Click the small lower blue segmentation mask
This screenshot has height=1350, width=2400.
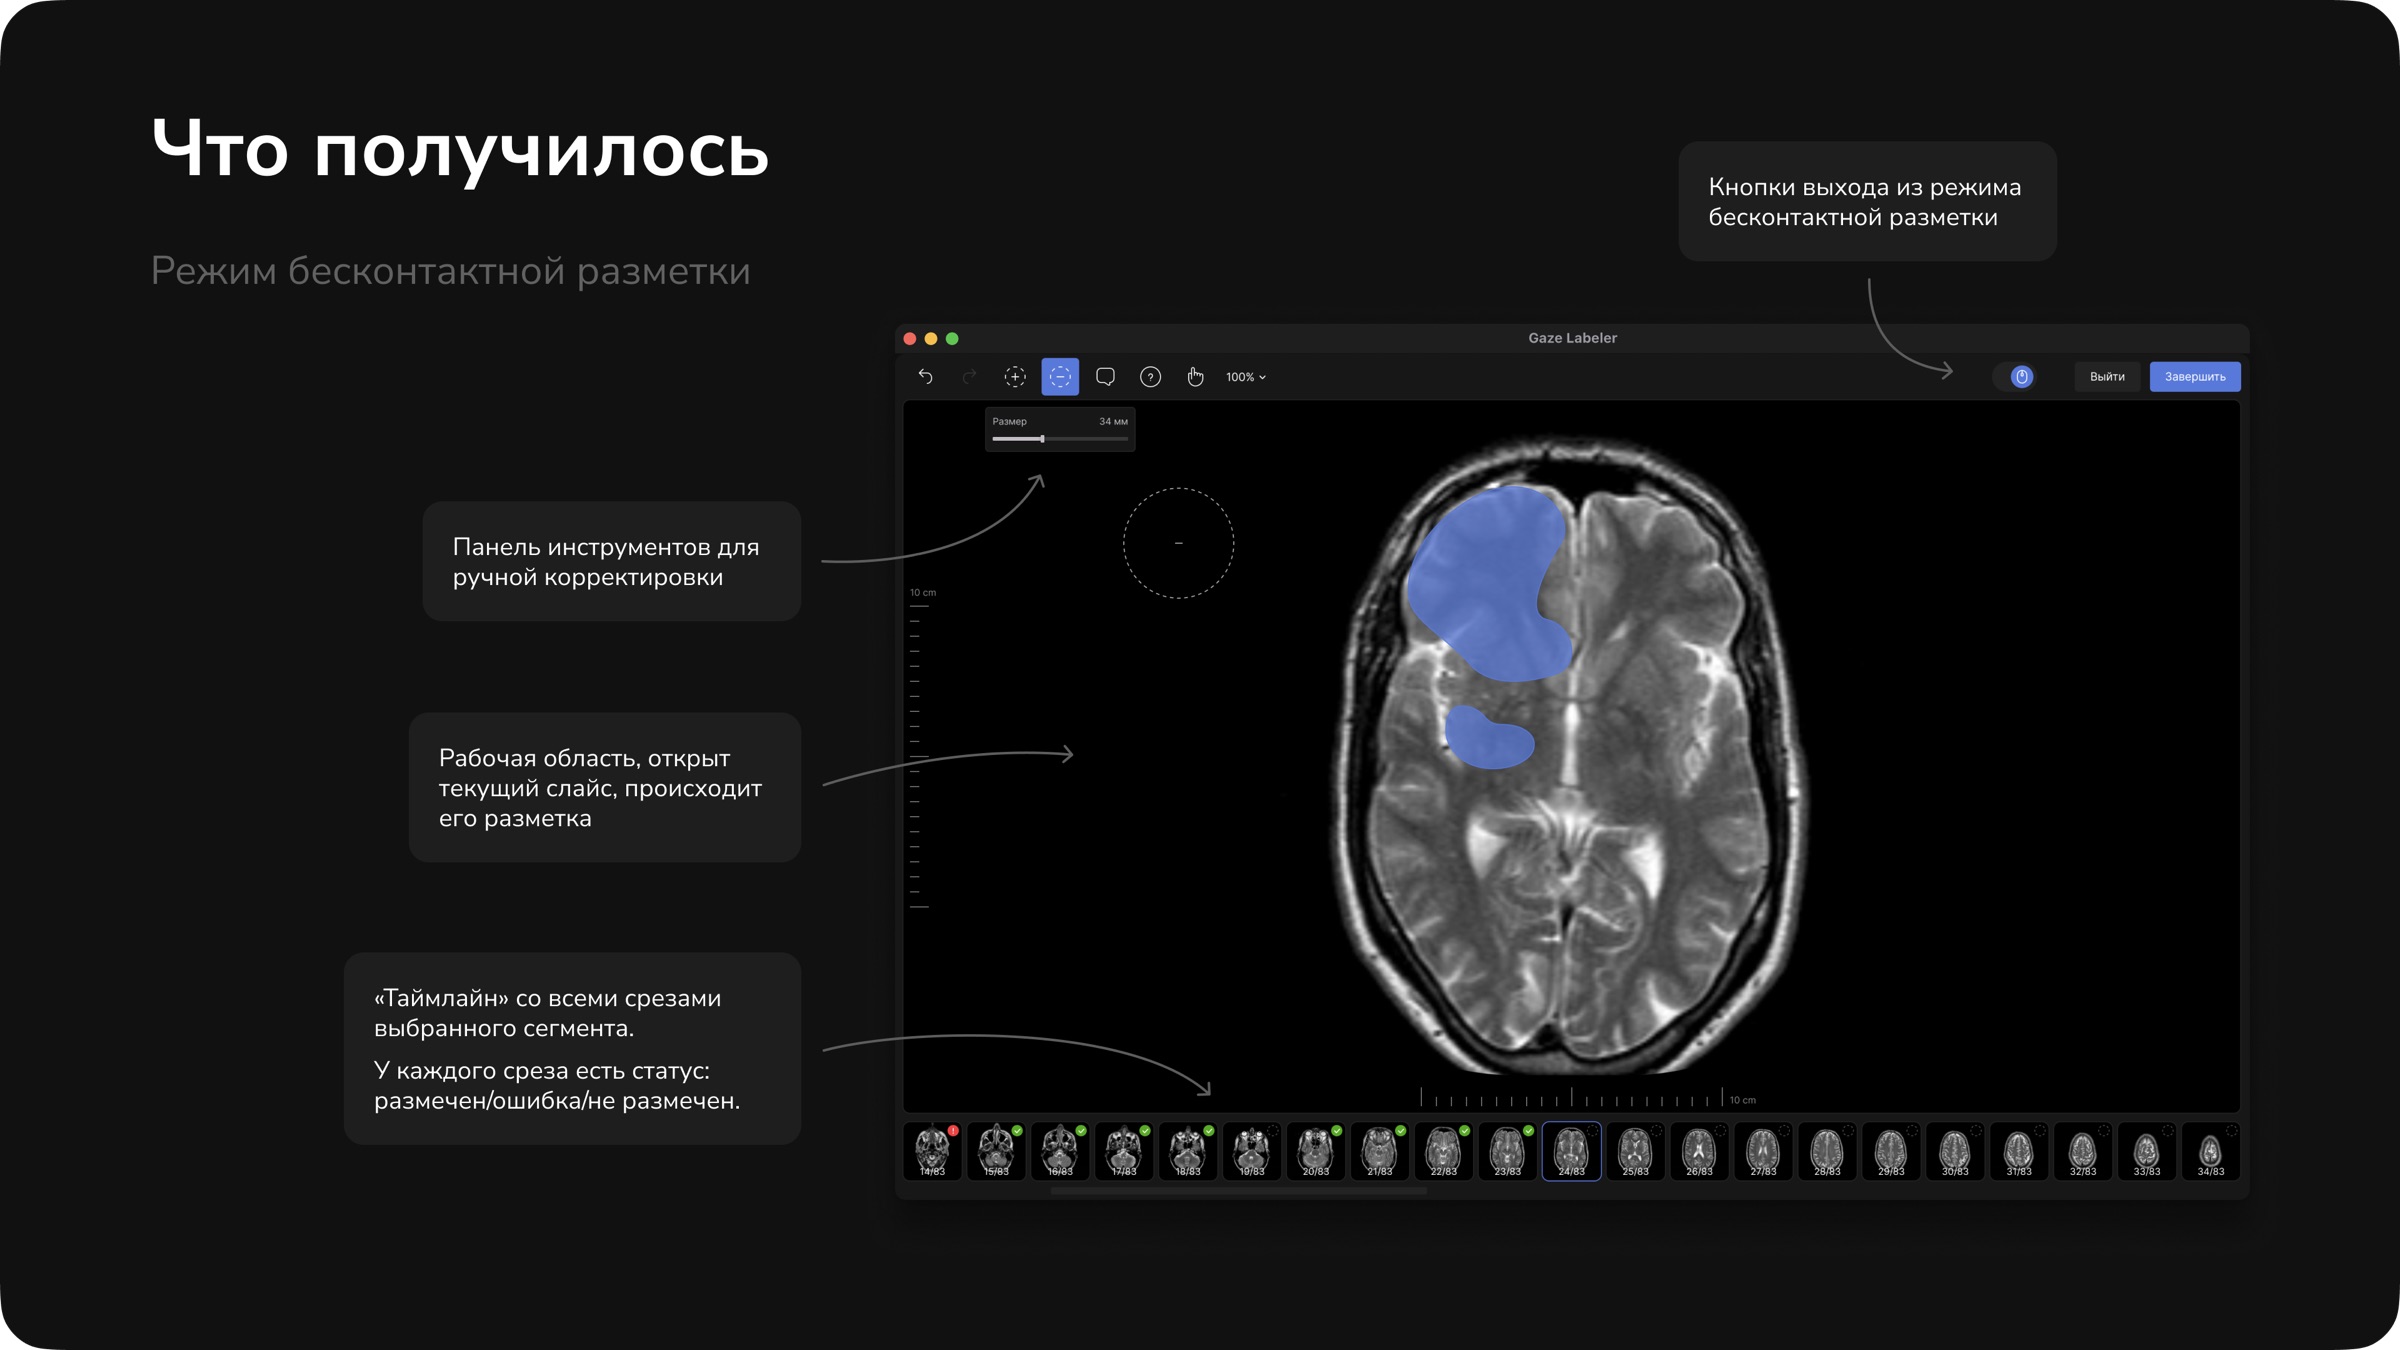coord(1489,738)
